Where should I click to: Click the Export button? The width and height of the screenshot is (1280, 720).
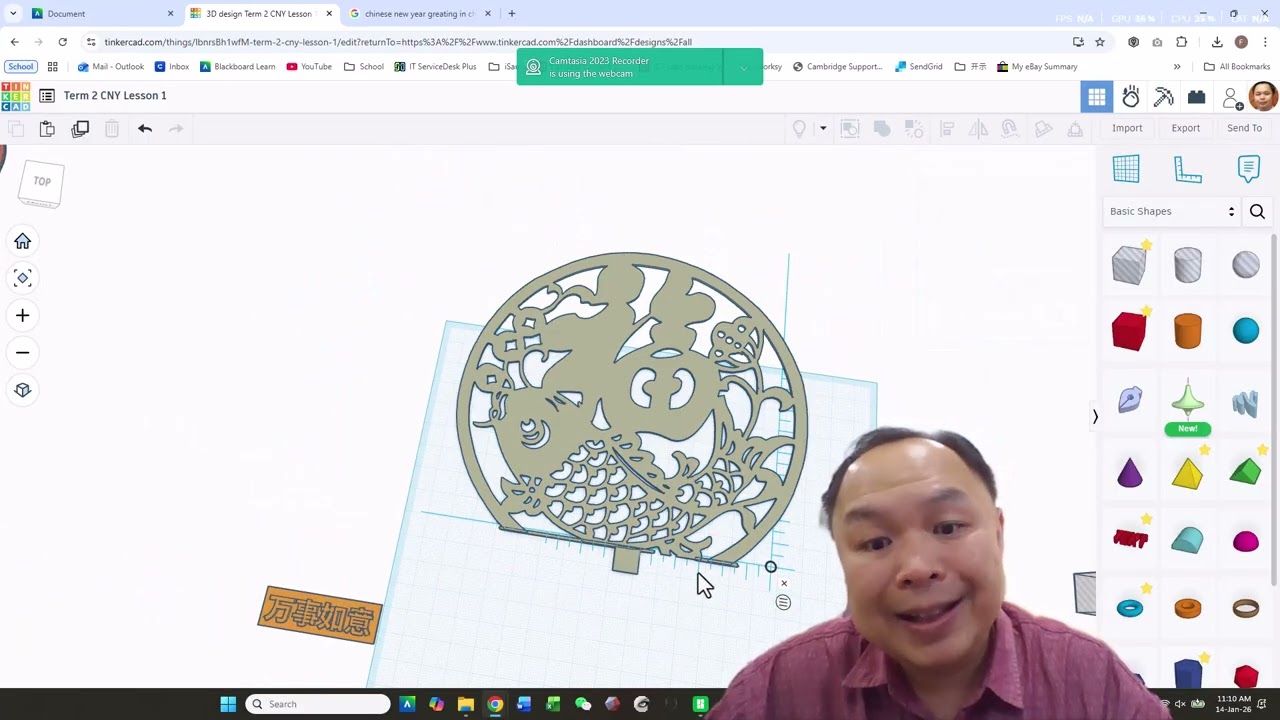(x=1186, y=128)
